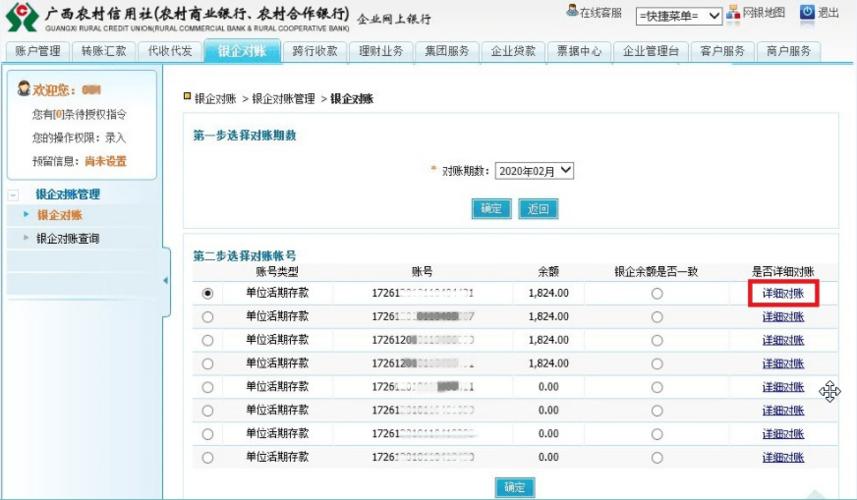Screen dimensions: 857x500
Task: Click the 退出 logout power icon
Action: coord(807,12)
